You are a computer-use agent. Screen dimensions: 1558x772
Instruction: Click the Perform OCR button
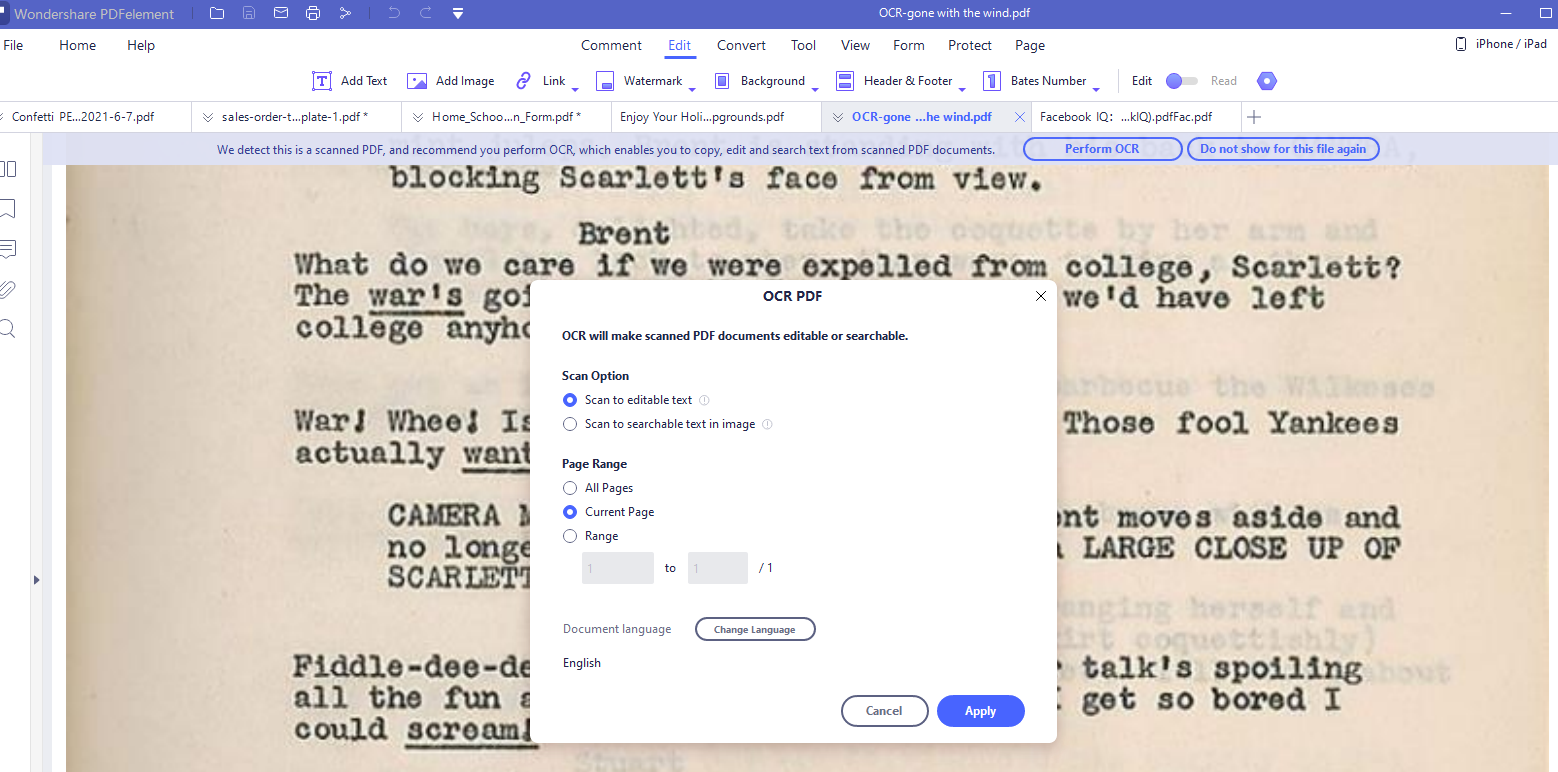[1102, 149]
